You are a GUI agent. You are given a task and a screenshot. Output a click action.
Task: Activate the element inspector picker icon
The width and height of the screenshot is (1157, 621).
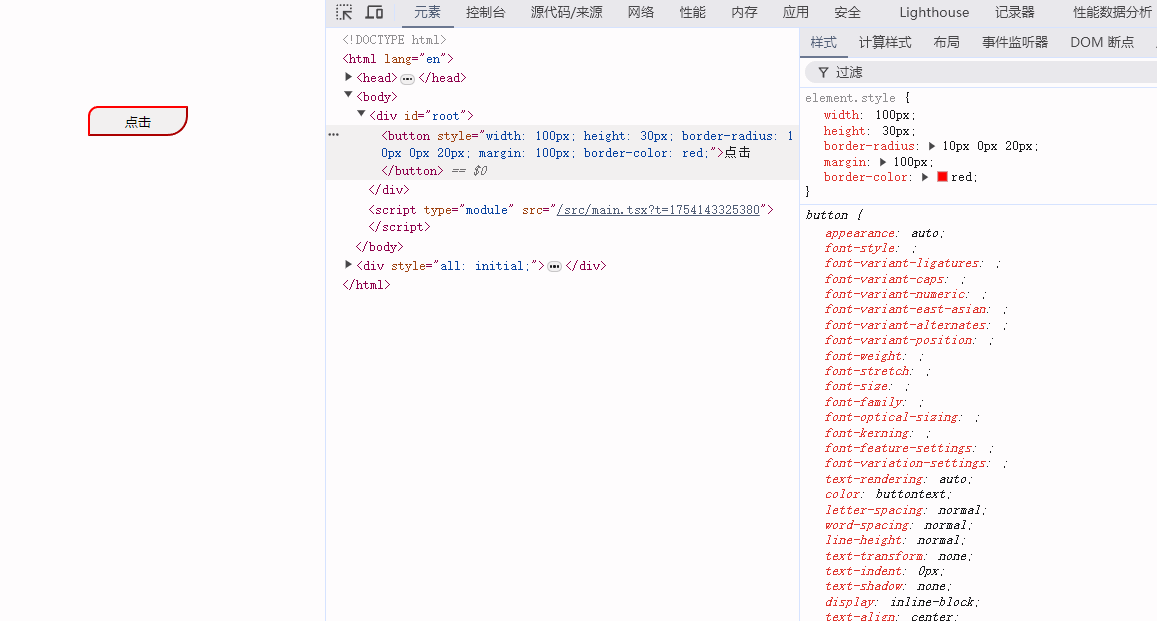coord(344,13)
